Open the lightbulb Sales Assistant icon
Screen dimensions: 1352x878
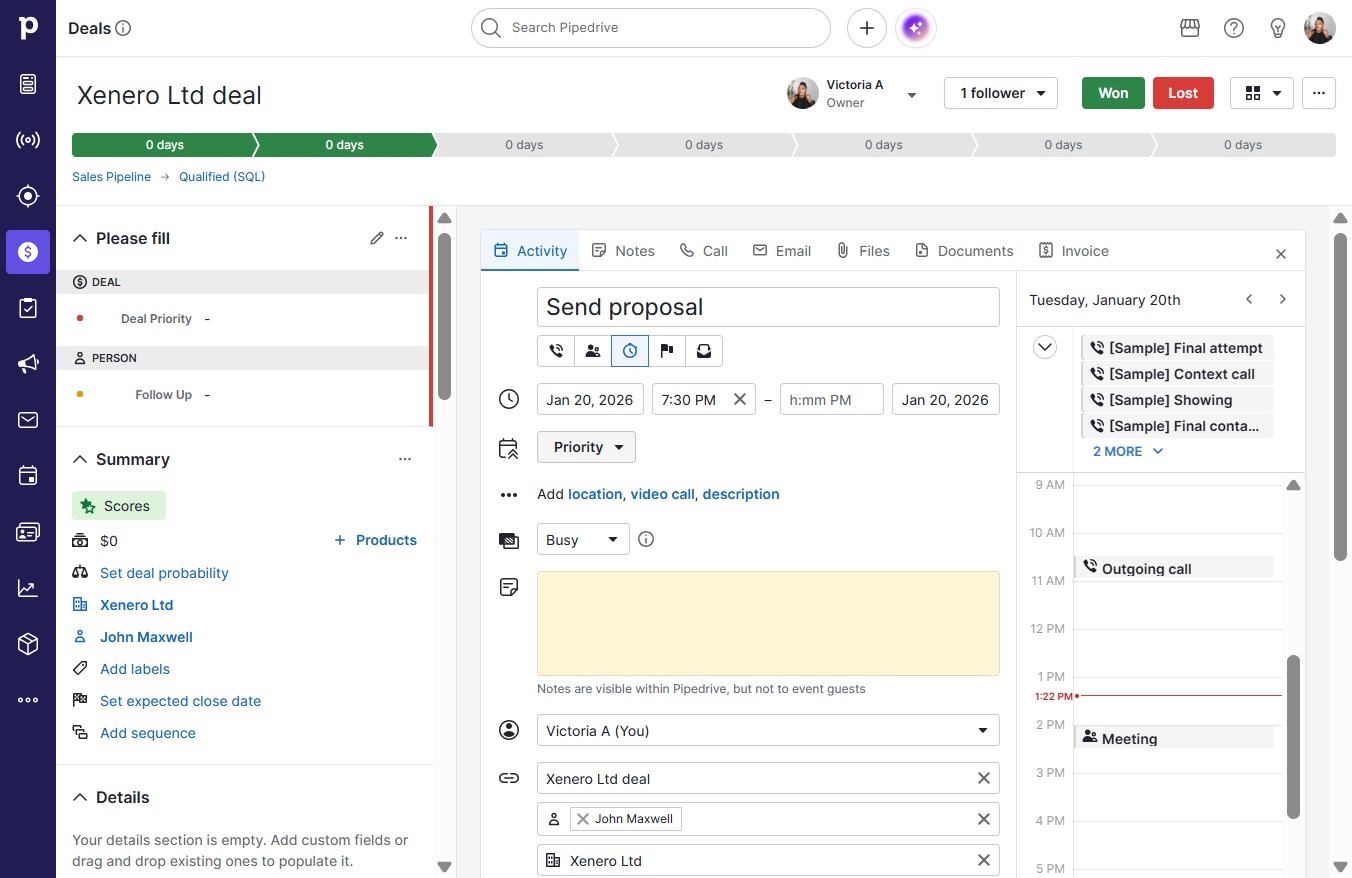coord(1278,28)
